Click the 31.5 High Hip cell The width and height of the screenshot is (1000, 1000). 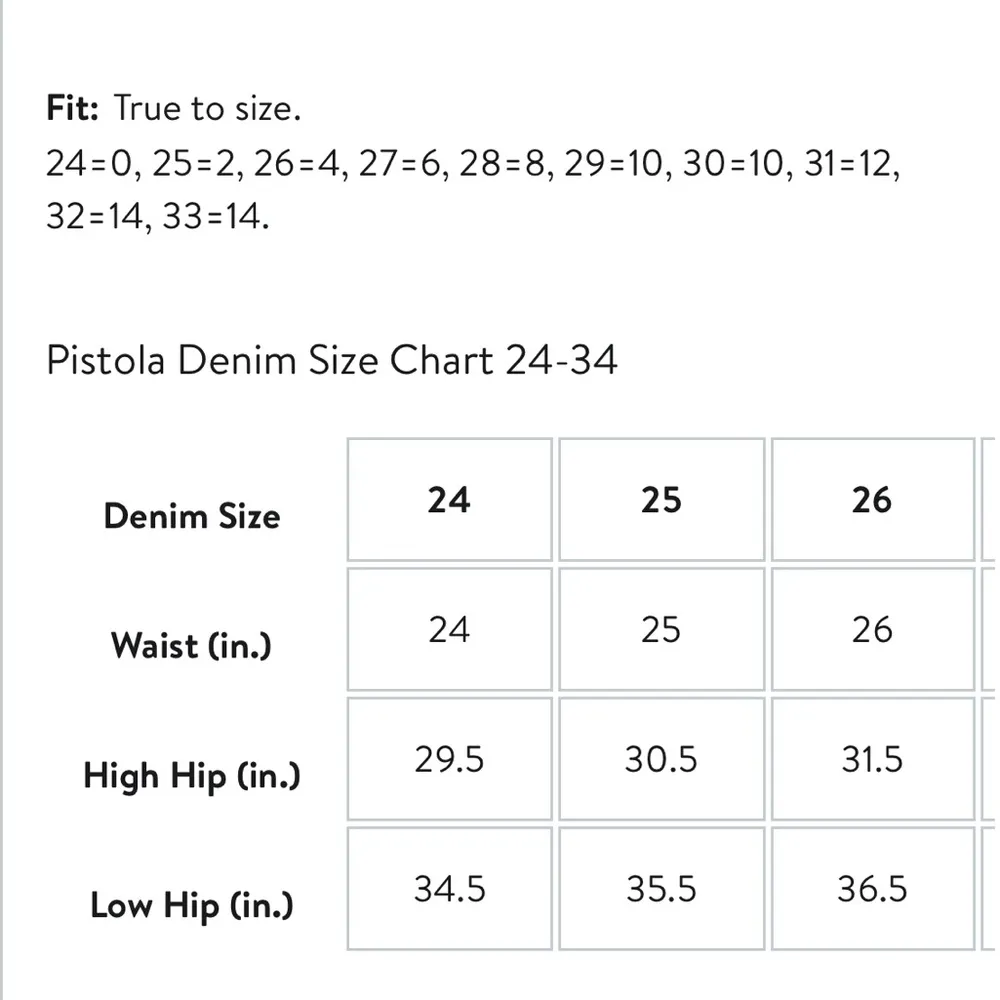pos(872,759)
